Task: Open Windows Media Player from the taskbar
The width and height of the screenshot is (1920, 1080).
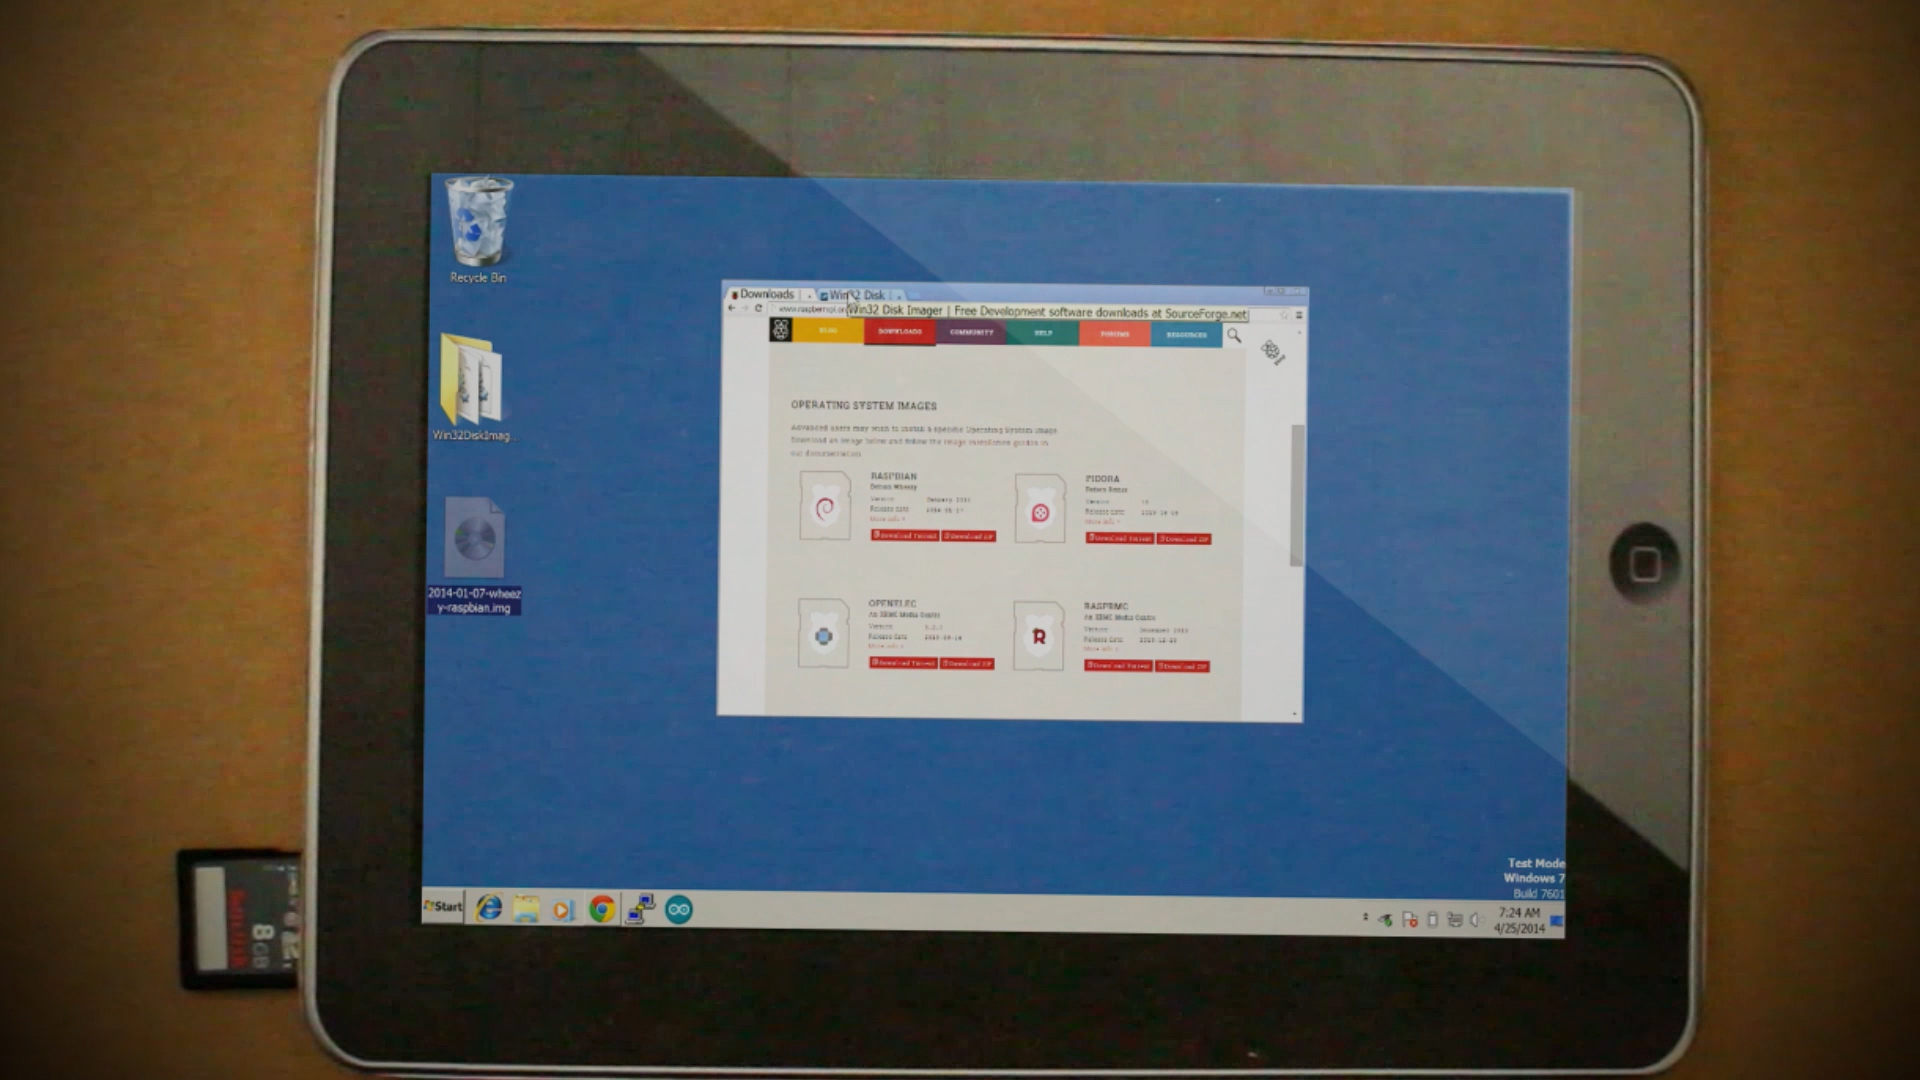Action: [x=564, y=910]
